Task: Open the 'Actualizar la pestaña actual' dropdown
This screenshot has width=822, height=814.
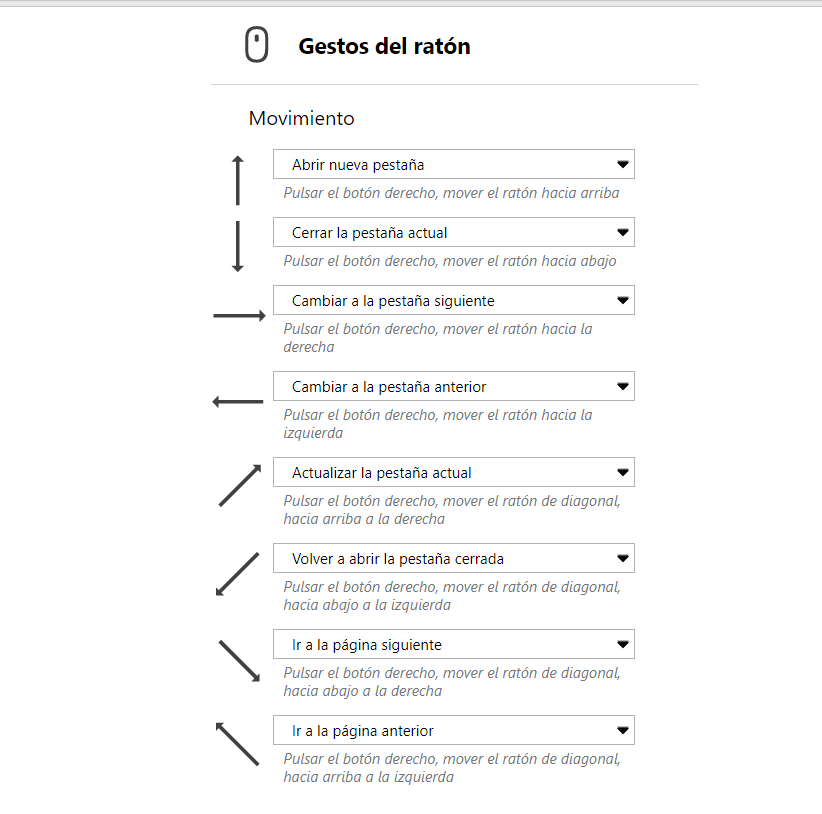Action: click(453, 472)
